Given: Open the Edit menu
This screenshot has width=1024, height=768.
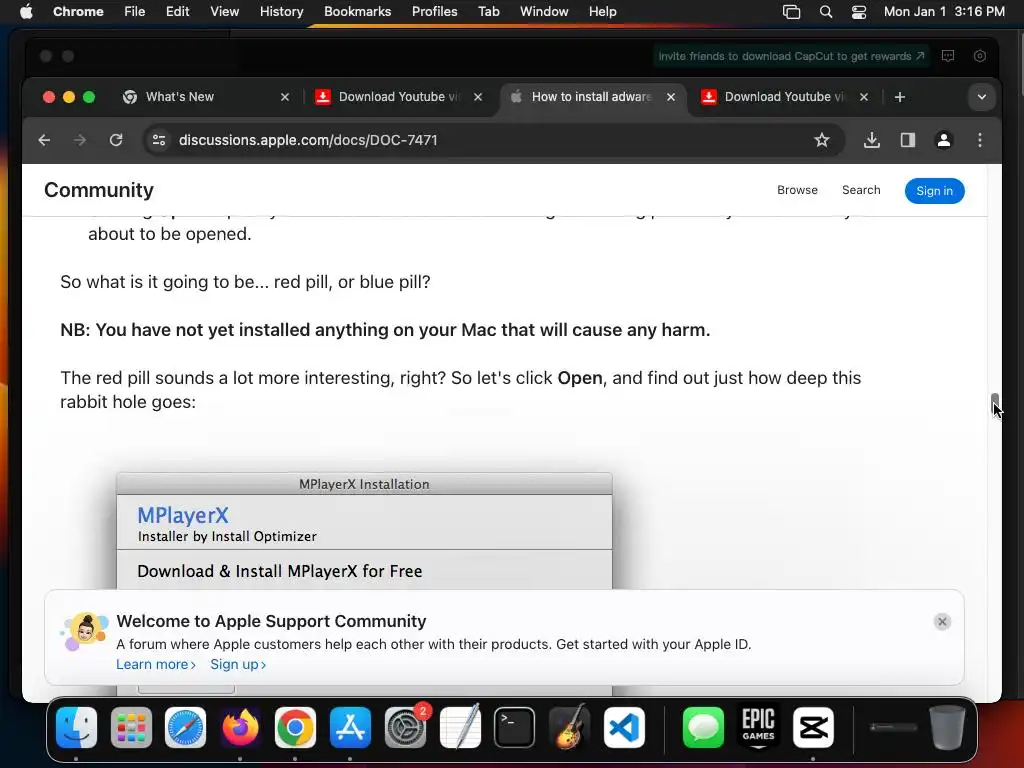Looking at the screenshot, I should (177, 12).
